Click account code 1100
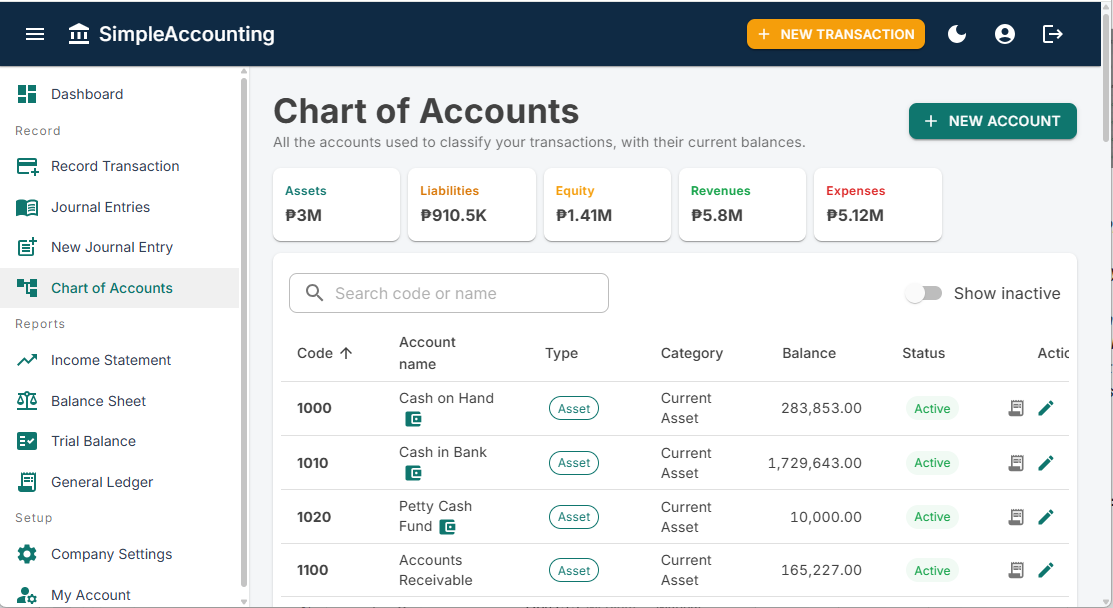This screenshot has width=1113, height=608. click(312, 570)
